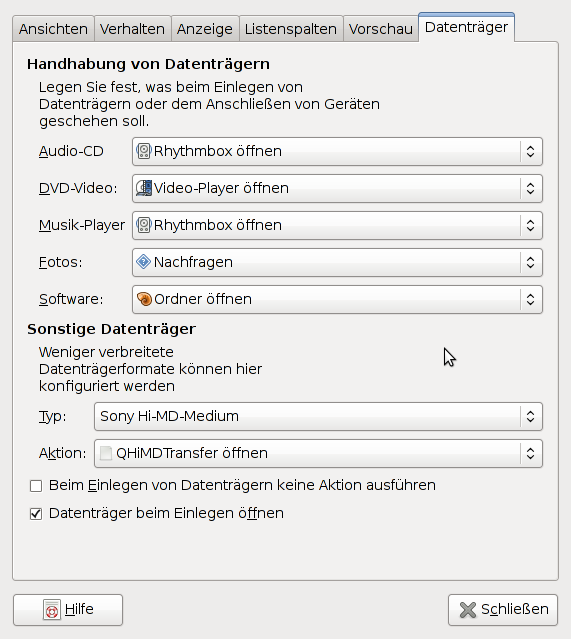Click the Rhythmbox icon in Musik-Player row
The image size is (571, 639).
click(143, 225)
